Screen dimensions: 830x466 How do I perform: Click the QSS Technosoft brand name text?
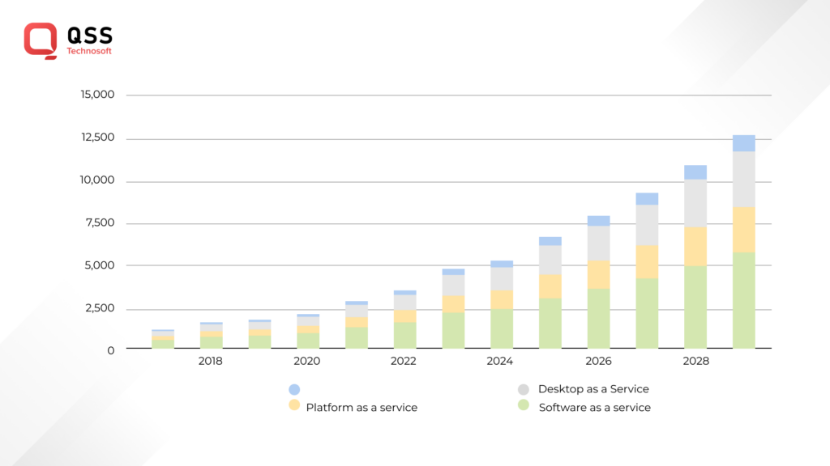tap(90, 38)
